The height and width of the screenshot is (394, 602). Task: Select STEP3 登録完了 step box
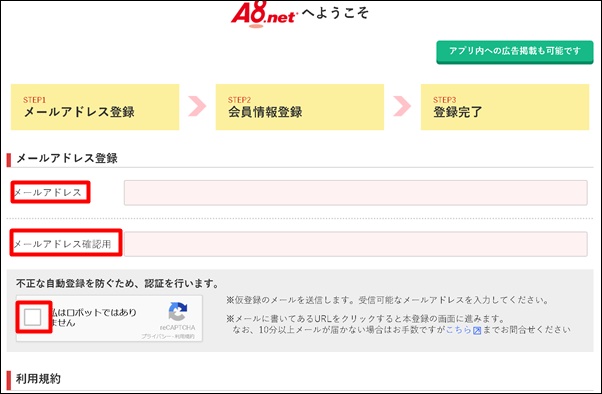(x=505, y=107)
